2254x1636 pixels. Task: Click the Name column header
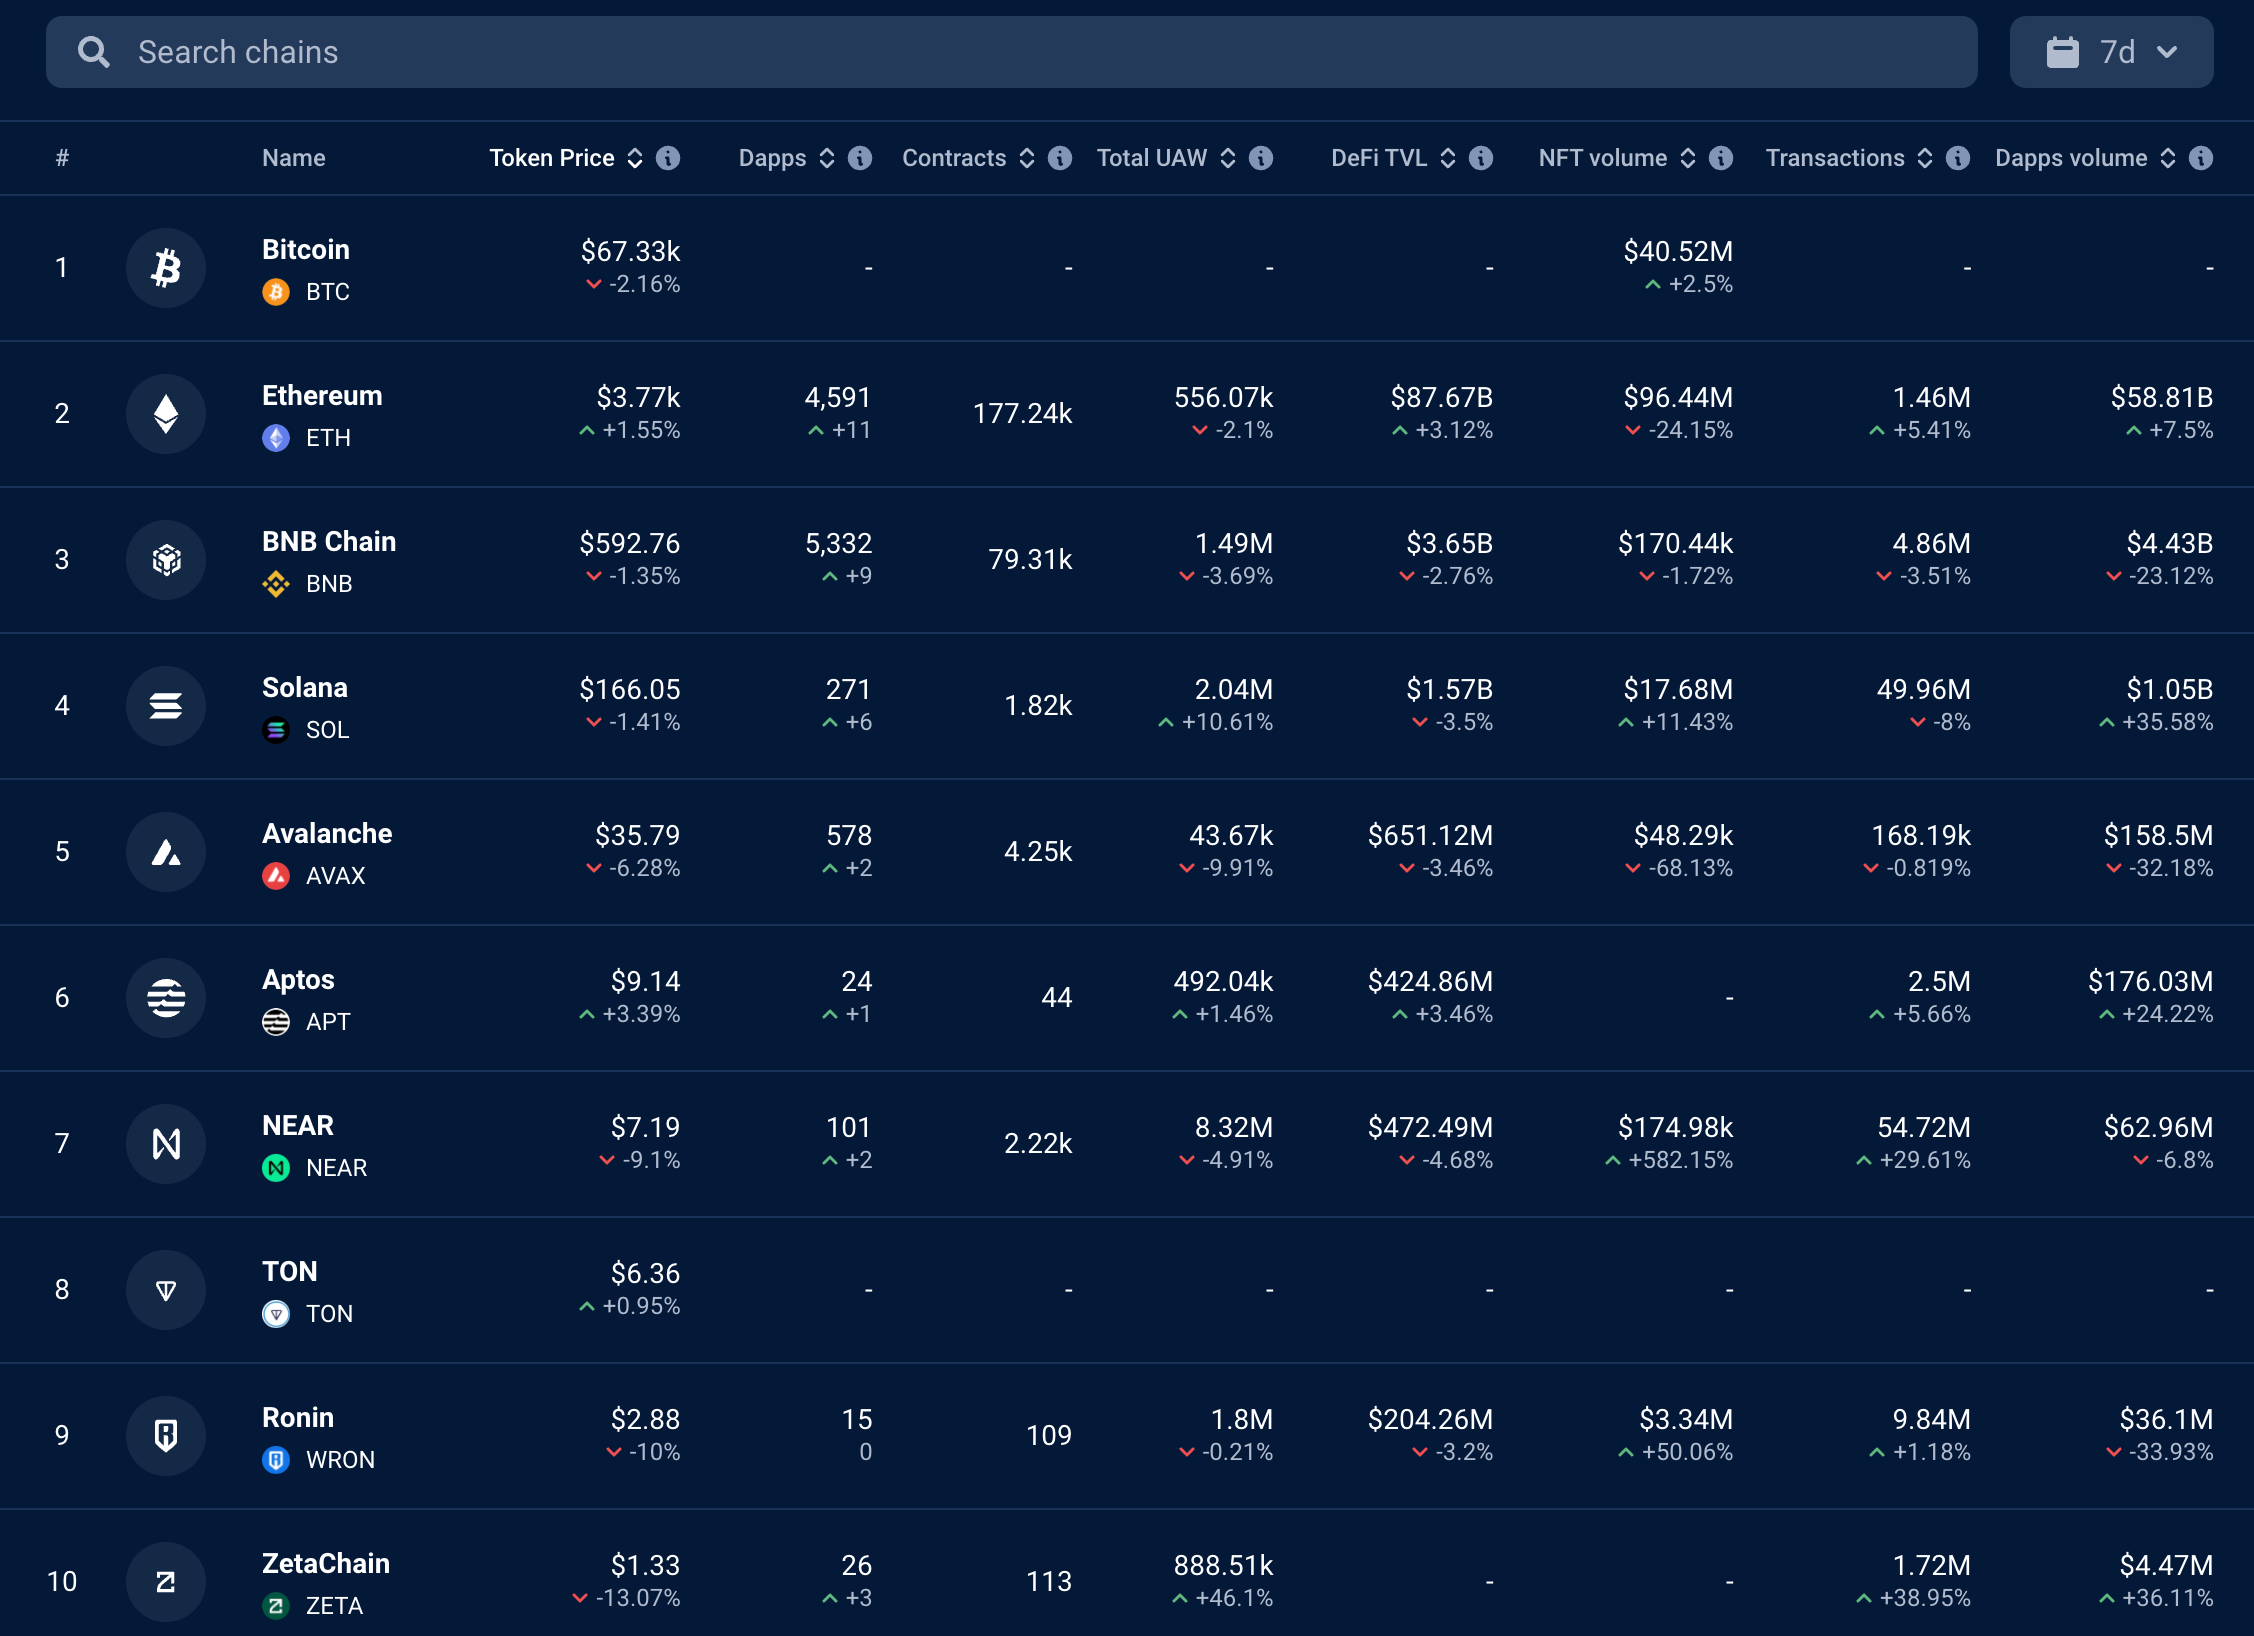pyautogui.click(x=293, y=158)
